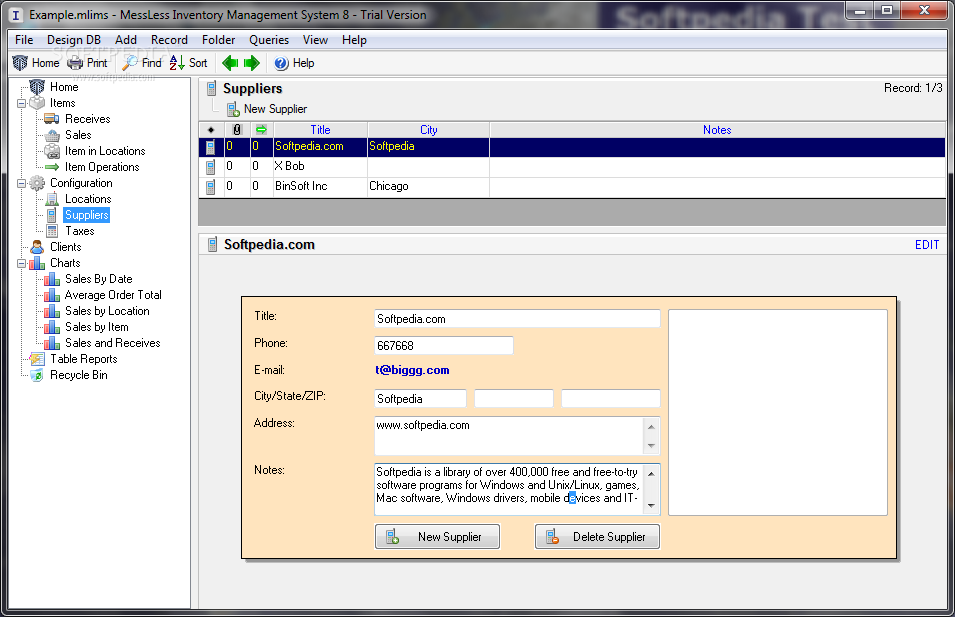The width and height of the screenshot is (955, 617).
Task: Click the EDIT link
Action: [x=927, y=245]
